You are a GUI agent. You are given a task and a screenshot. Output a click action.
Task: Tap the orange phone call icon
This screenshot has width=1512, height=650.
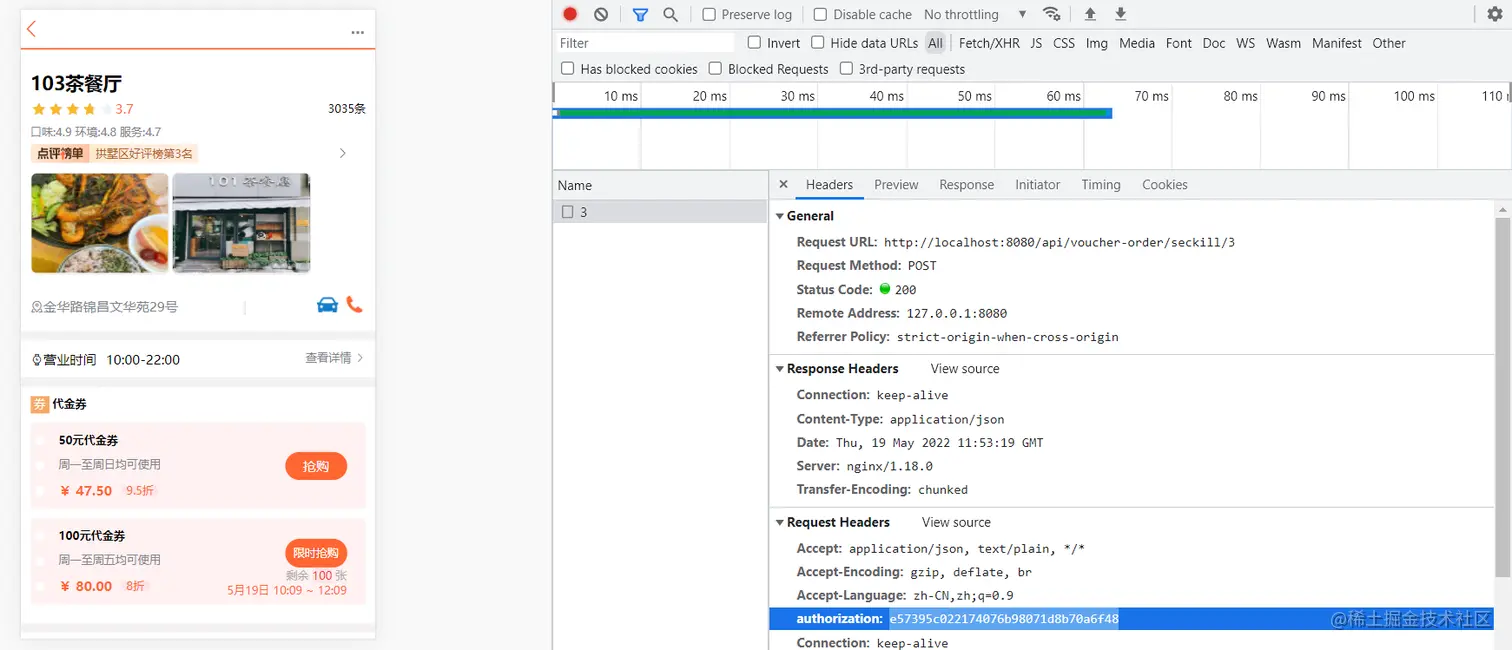[354, 304]
